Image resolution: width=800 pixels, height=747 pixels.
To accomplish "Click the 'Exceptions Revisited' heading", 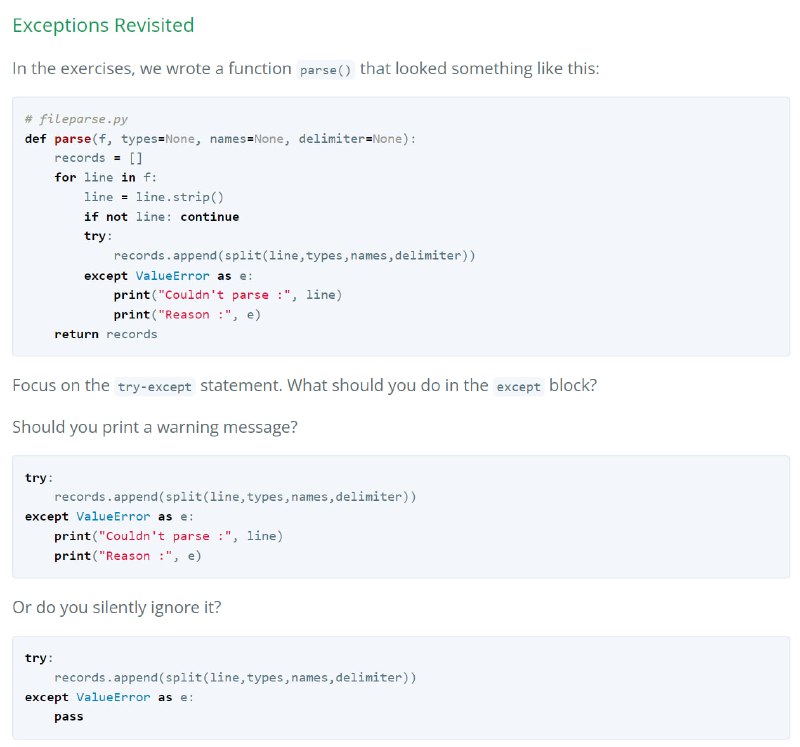I will pyautogui.click(x=103, y=26).
